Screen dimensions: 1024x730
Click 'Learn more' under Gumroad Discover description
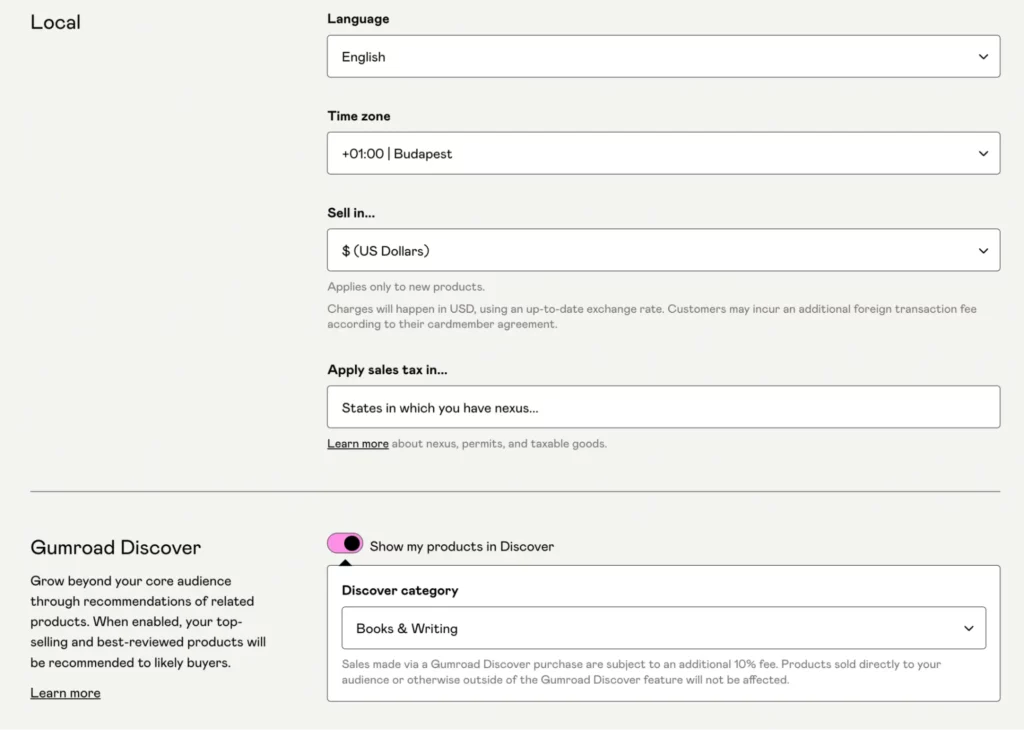coord(65,692)
